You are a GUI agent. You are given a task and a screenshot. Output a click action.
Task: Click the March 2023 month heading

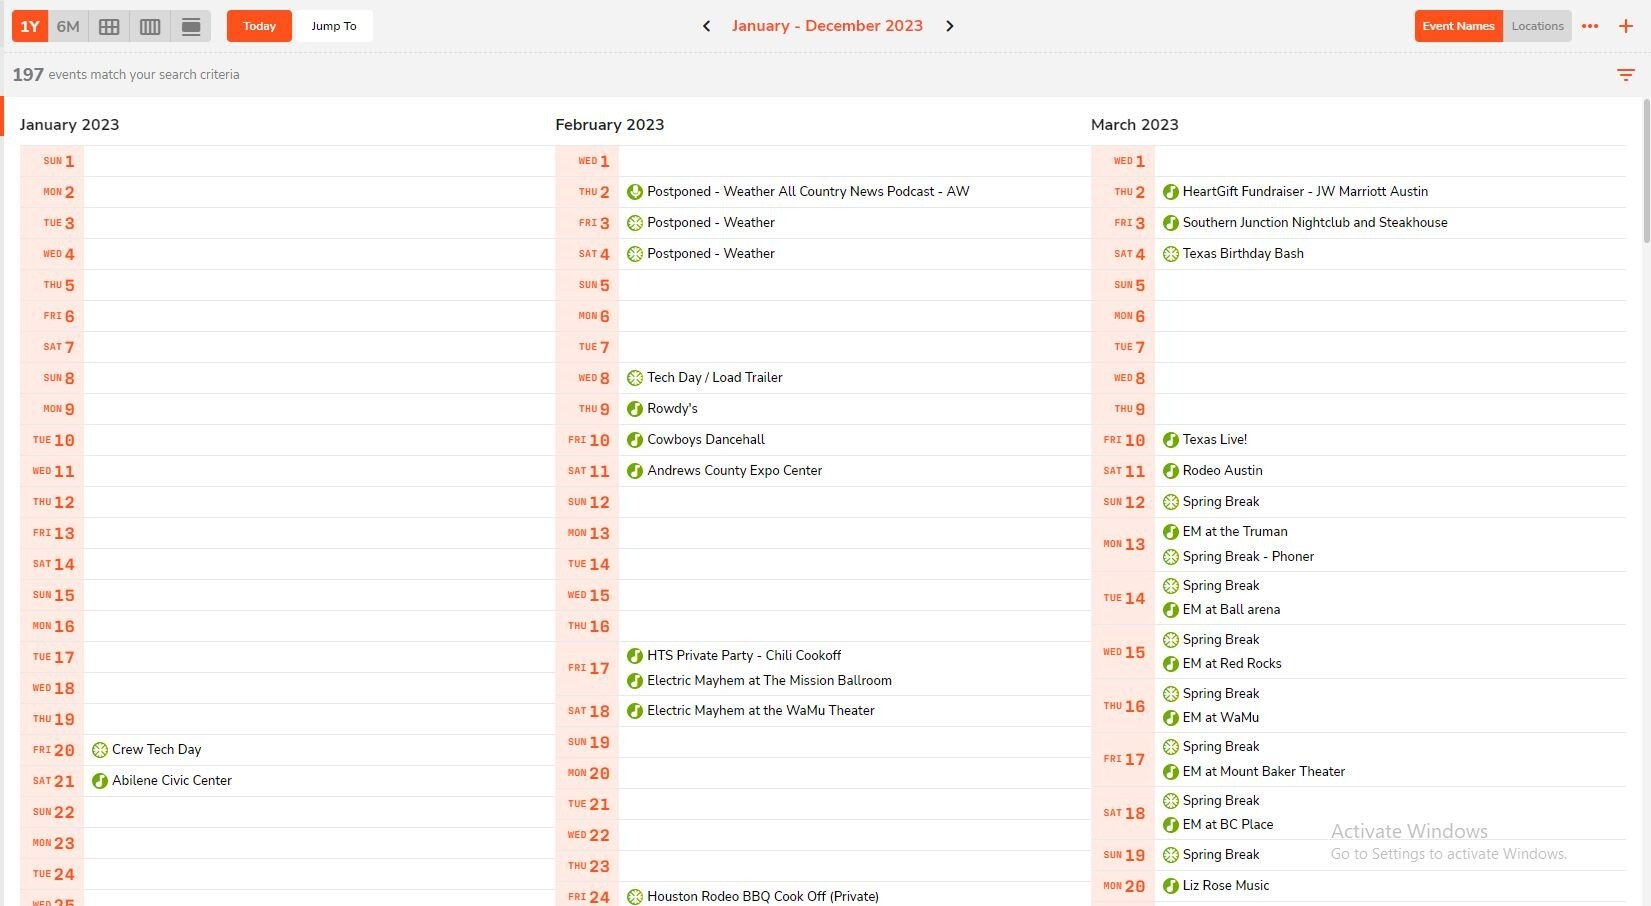(x=1134, y=124)
